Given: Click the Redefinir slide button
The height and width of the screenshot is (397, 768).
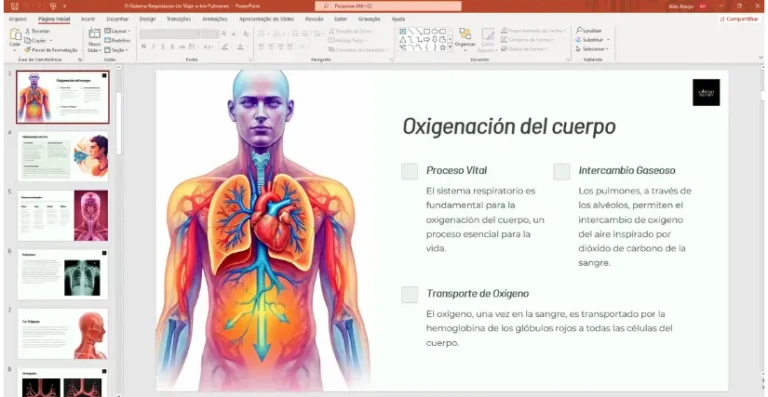Looking at the screenshot, I should click(117, 40).
